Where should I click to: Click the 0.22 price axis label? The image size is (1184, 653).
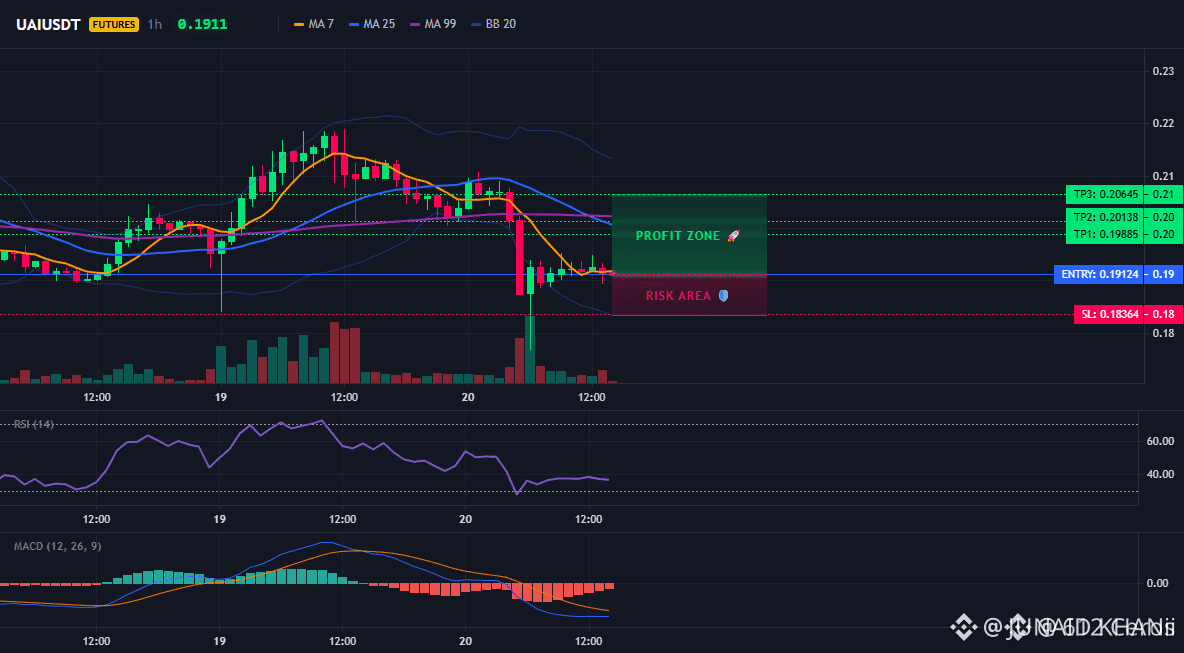[x=1163, y=123]
